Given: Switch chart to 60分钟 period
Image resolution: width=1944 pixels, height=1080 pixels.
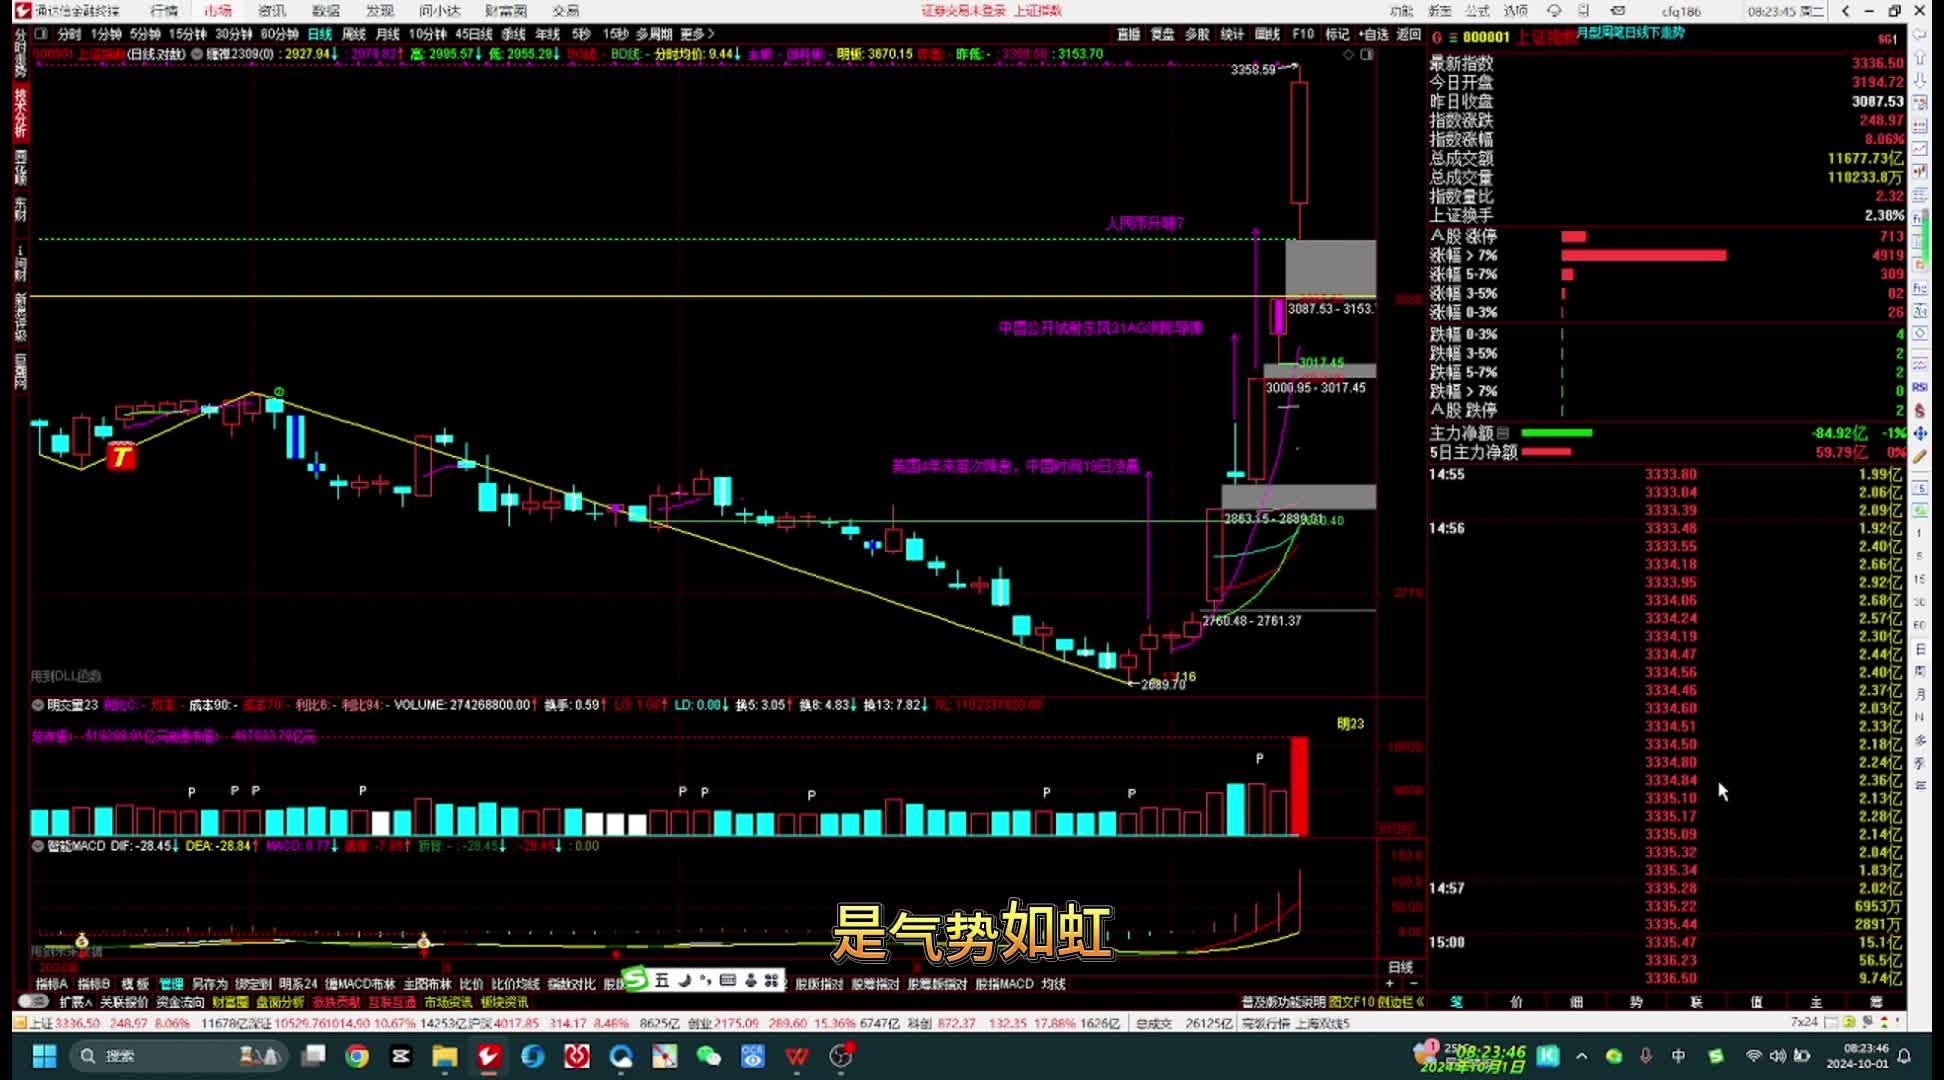Looking at the screenshot, I should click(x=279, y=34).
